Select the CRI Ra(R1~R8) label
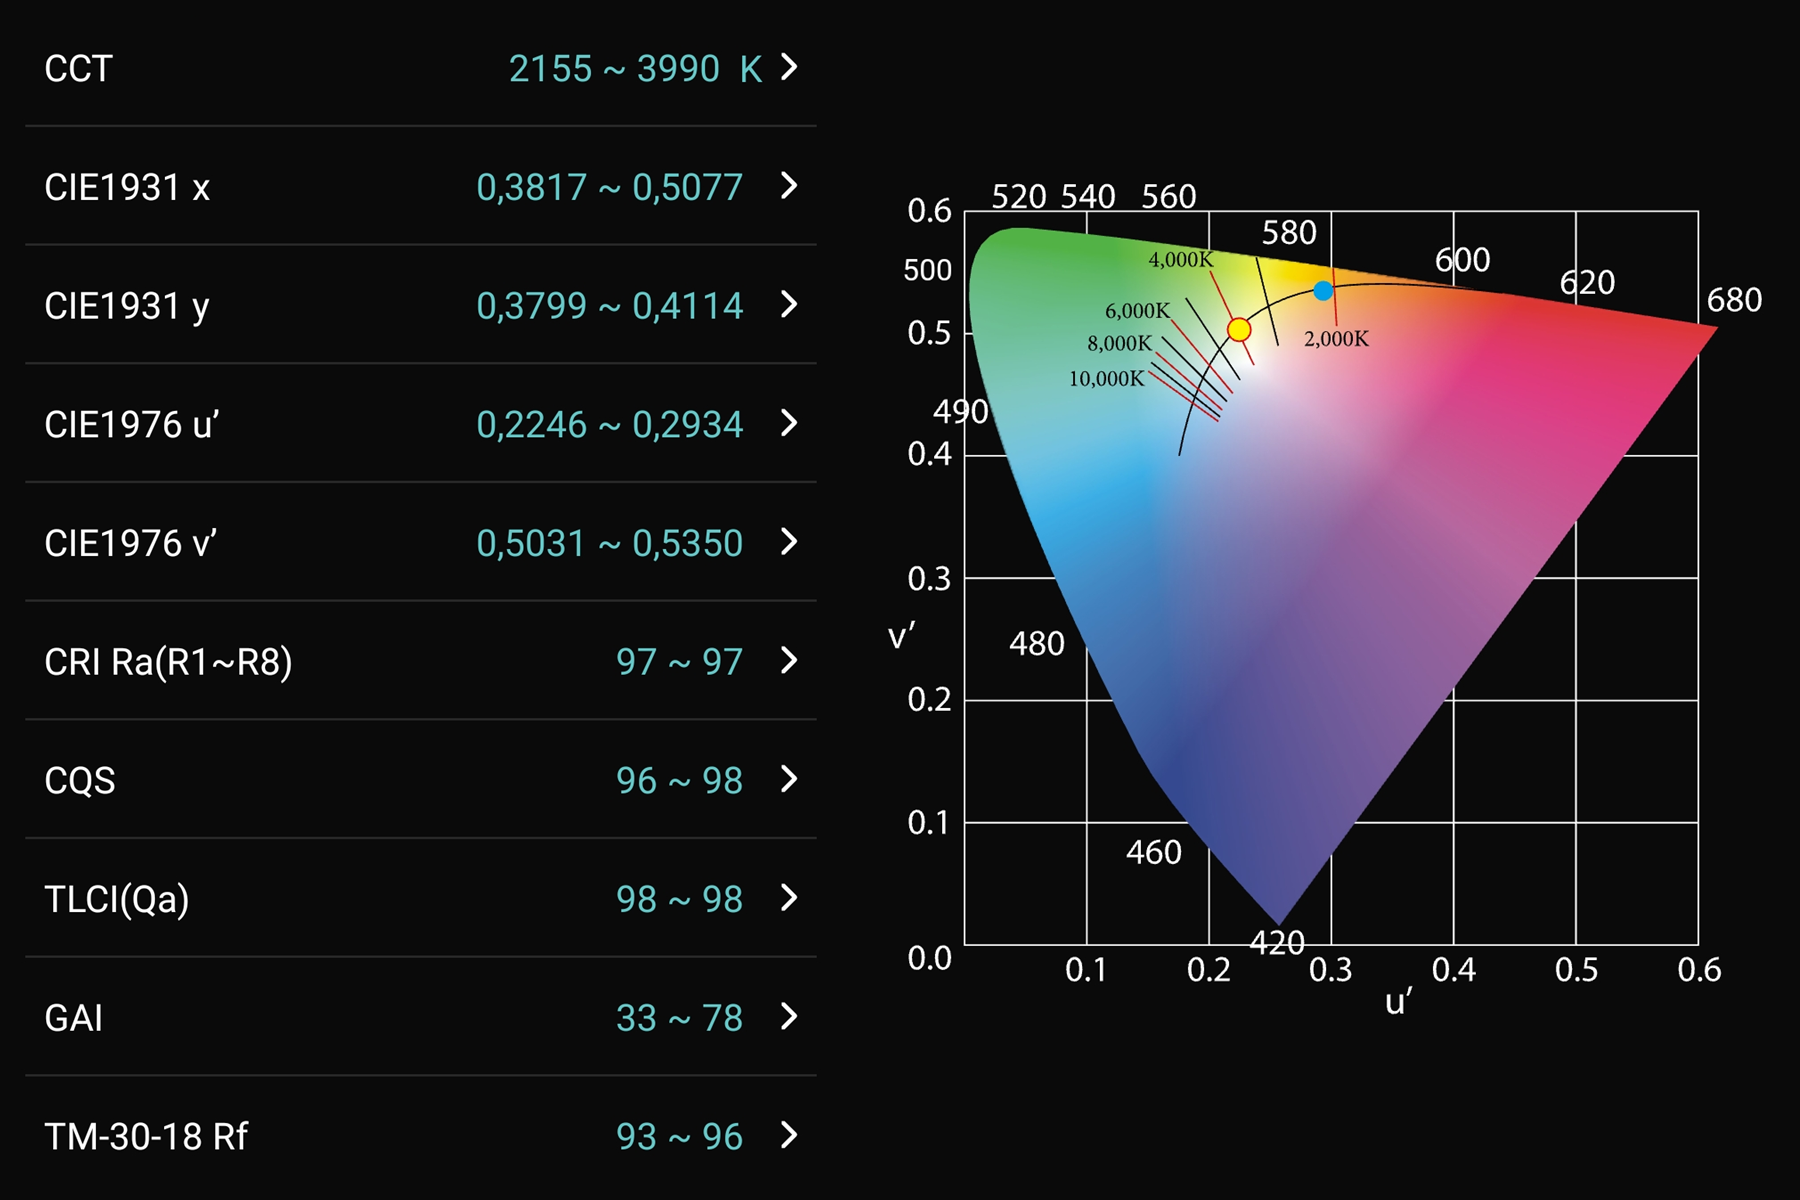The height and width of the screenshot is (1200, 1800). pos(168,662)
